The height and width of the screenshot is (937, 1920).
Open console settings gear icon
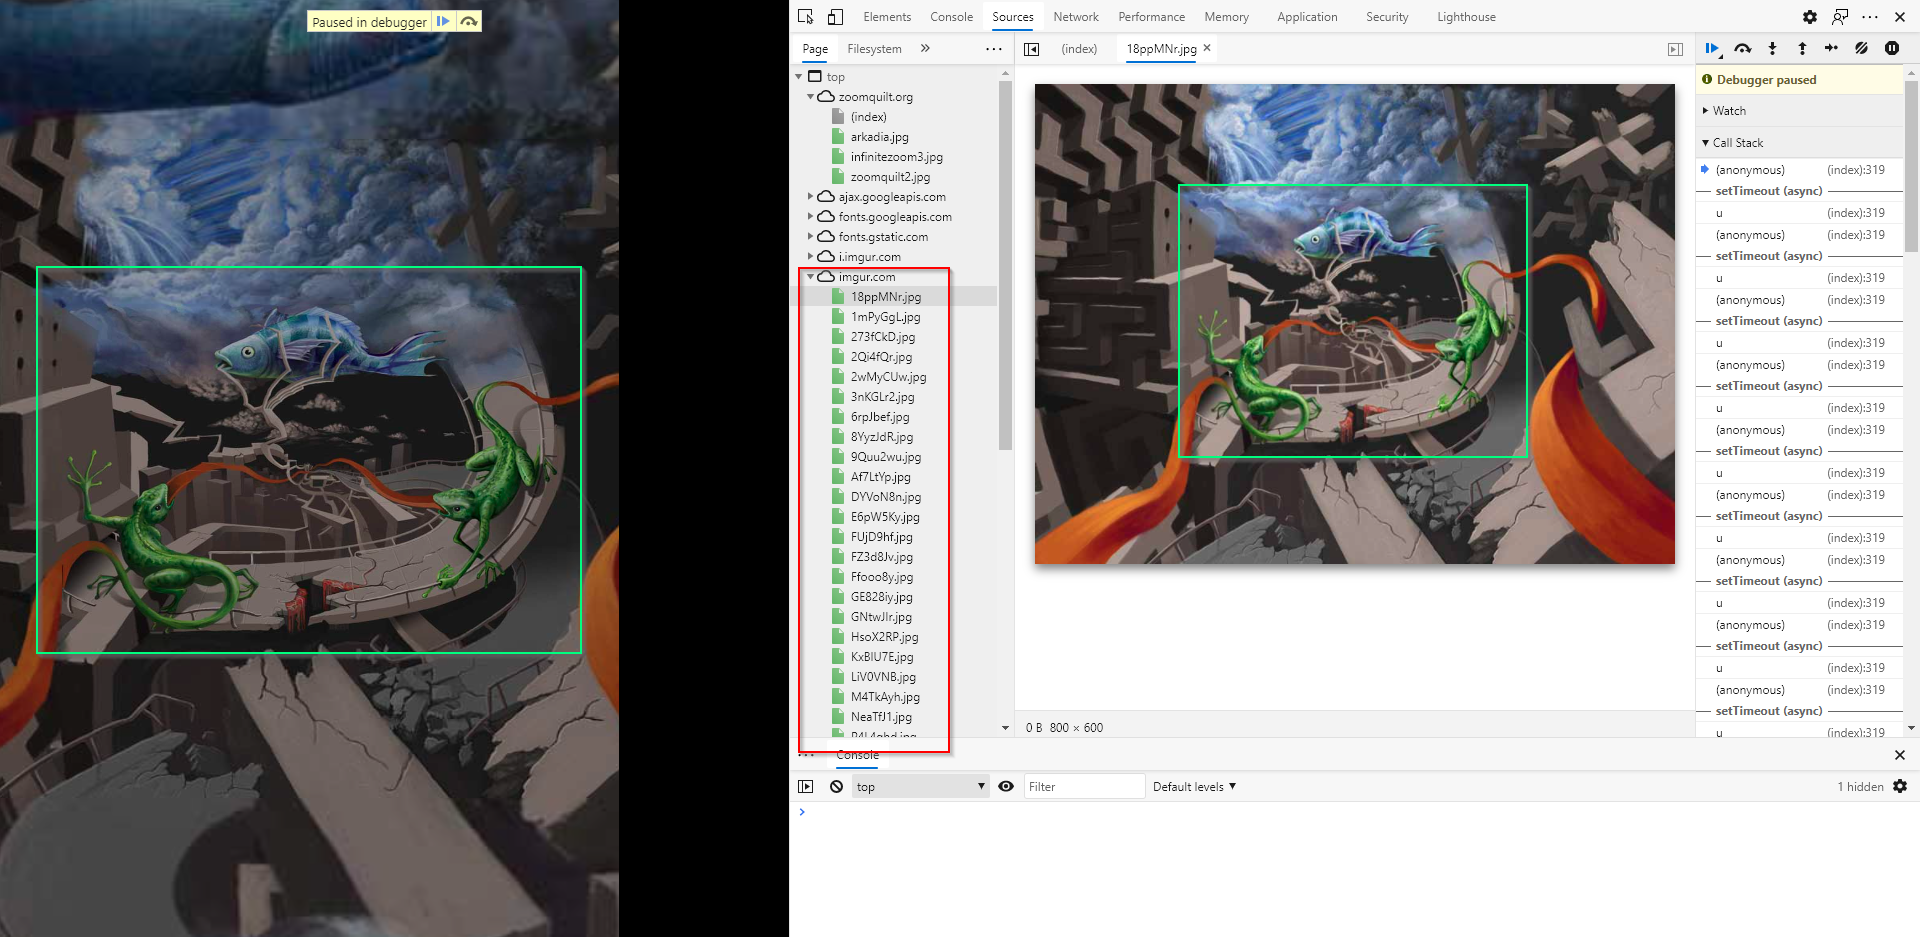click(1900, 787)
